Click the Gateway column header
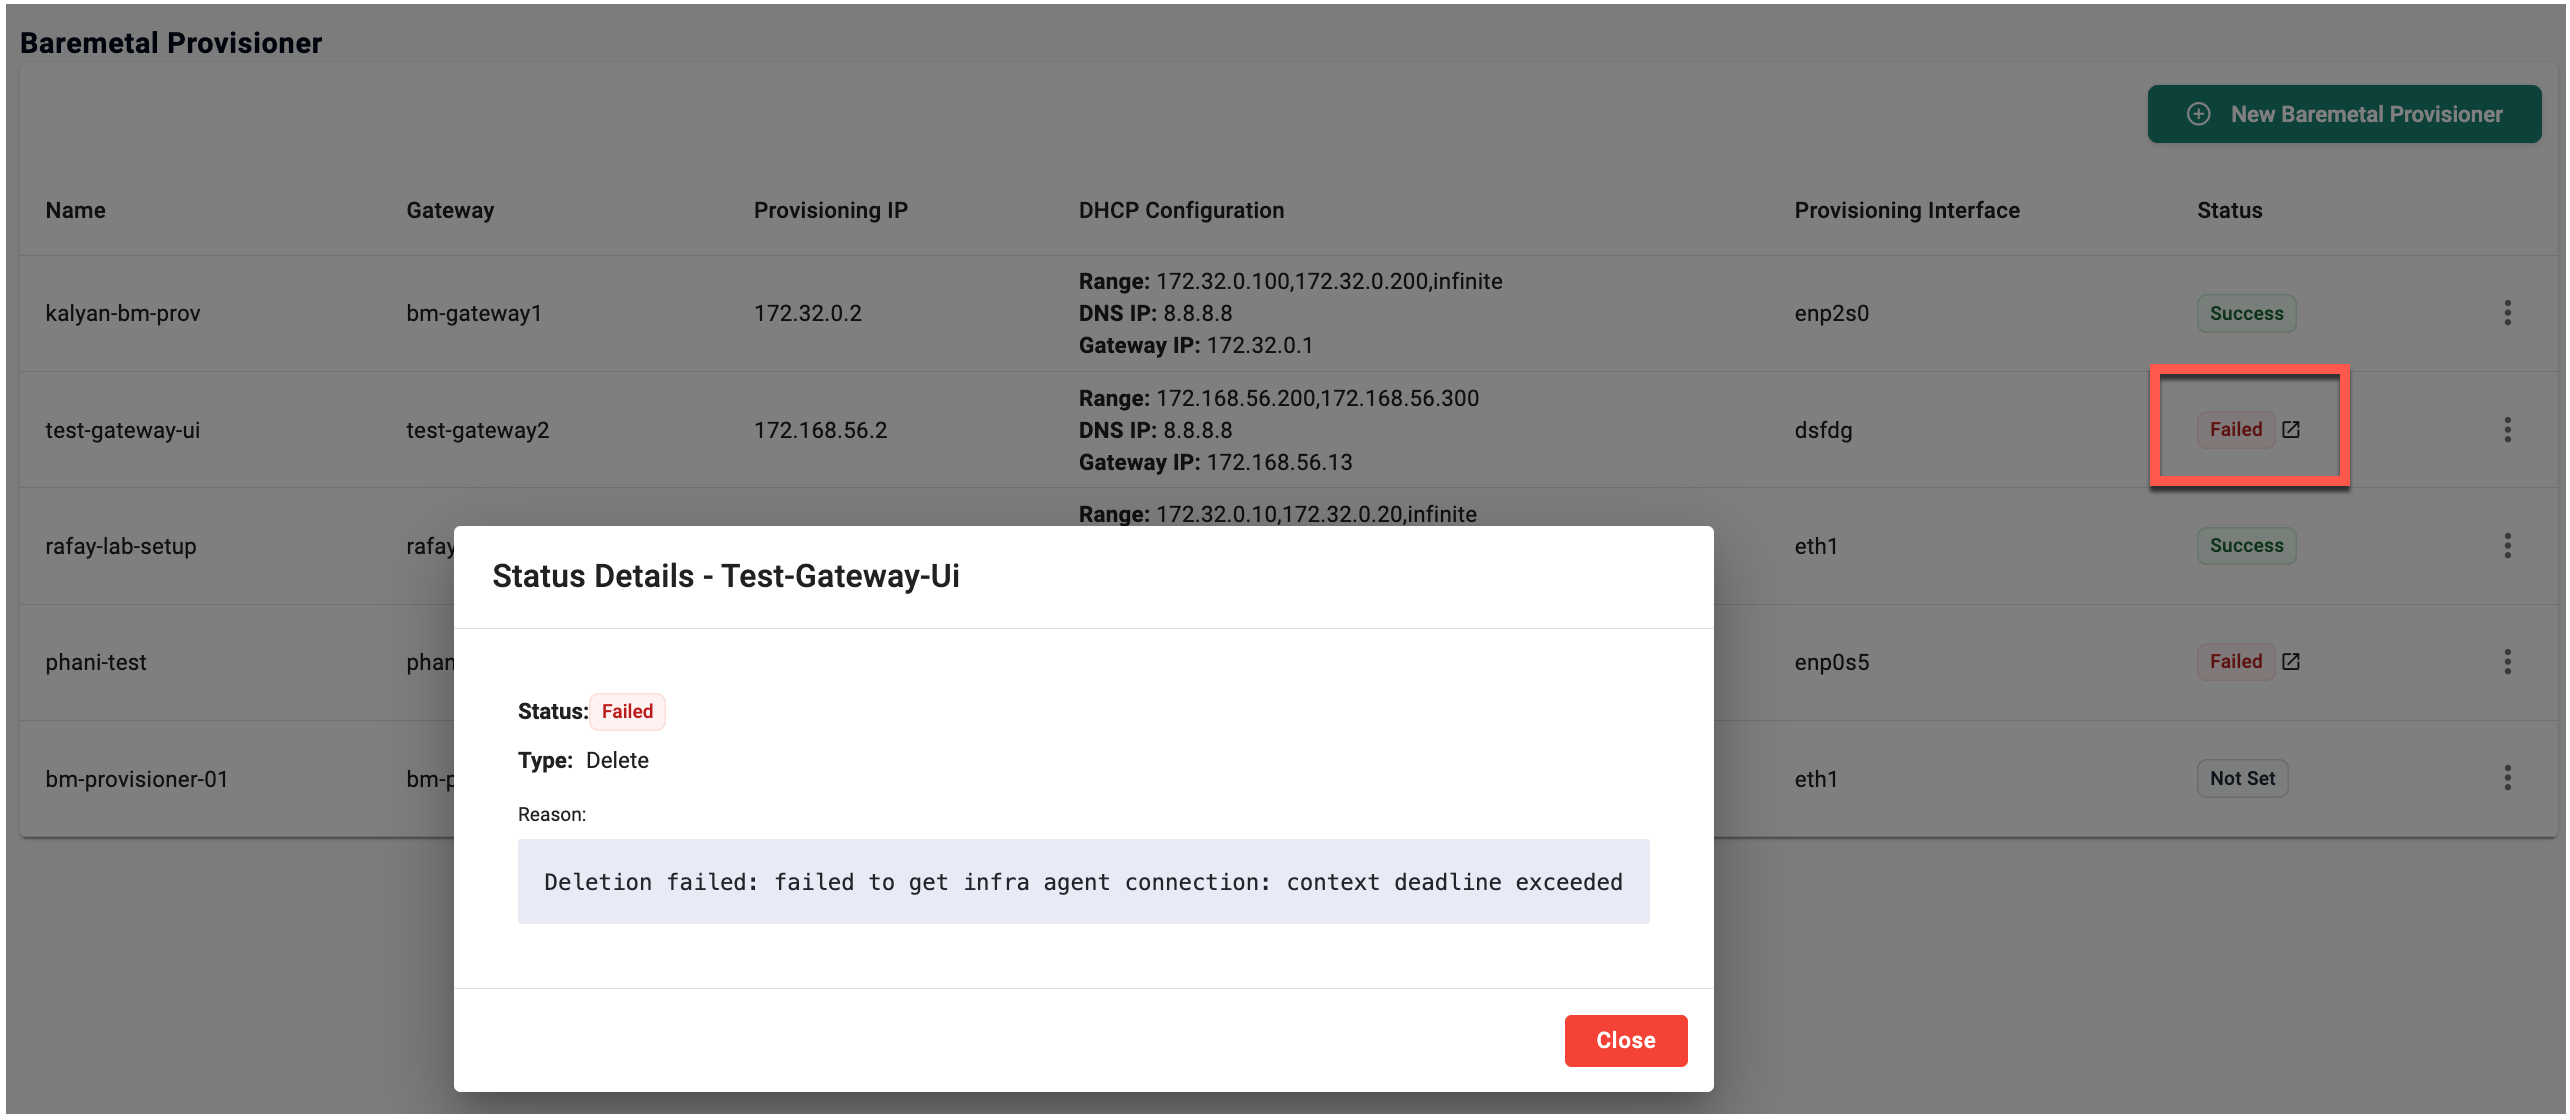The height and width of the screenshot is (1120, 2570). [x=450, y=210]
